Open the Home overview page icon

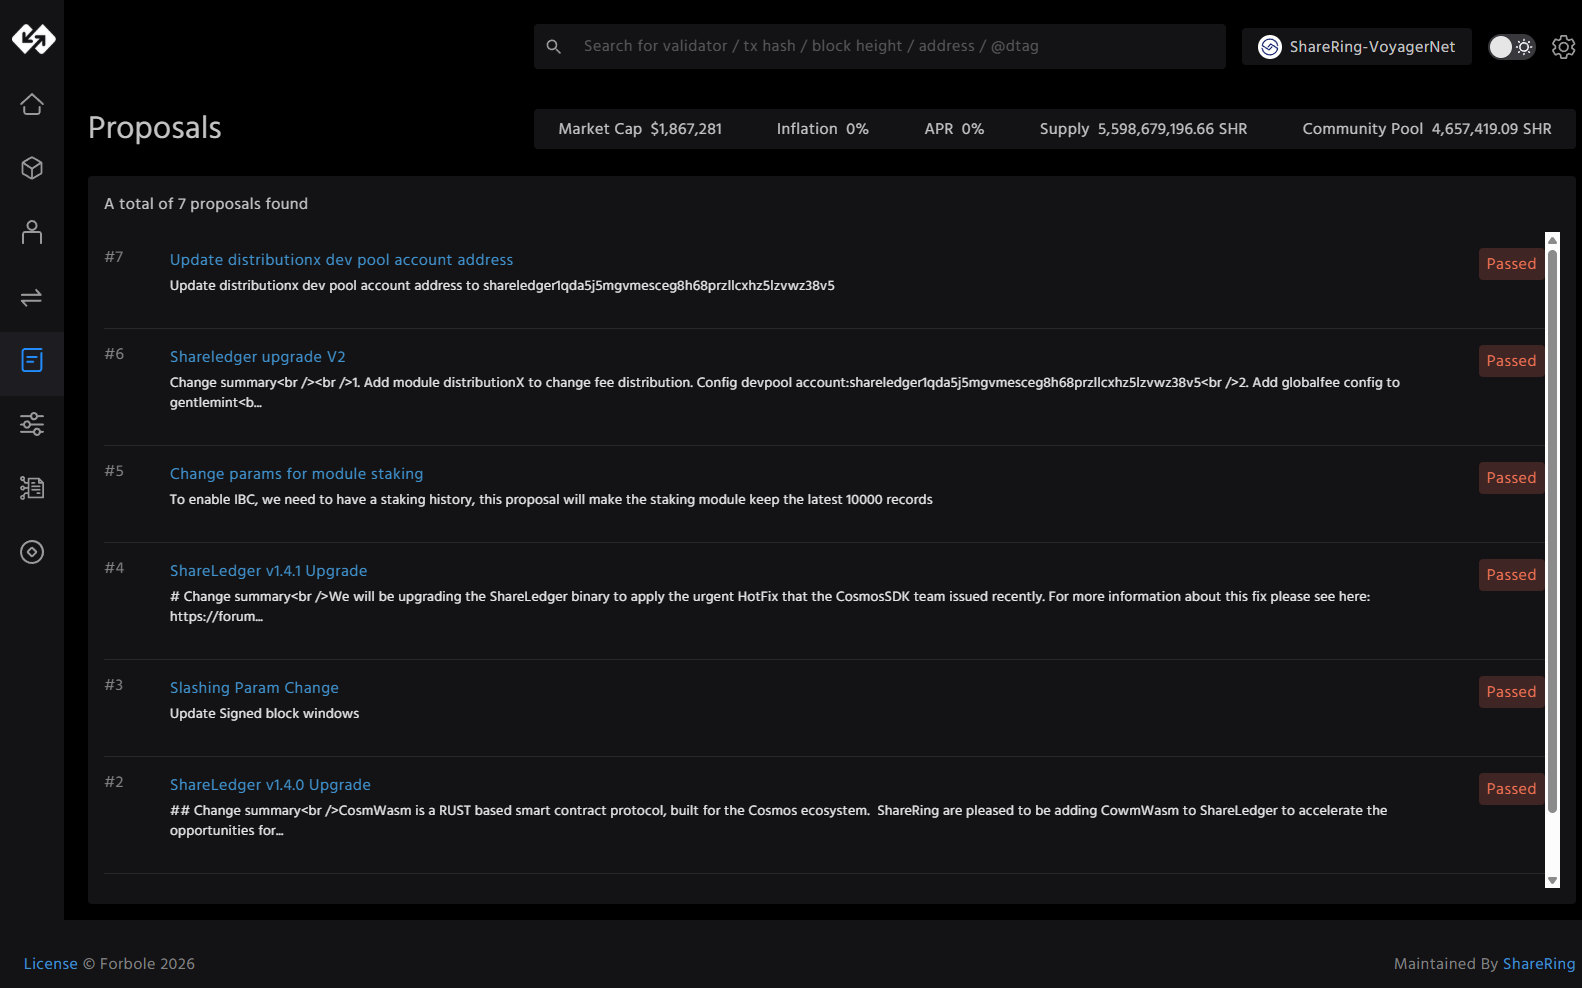pos(32,104)
